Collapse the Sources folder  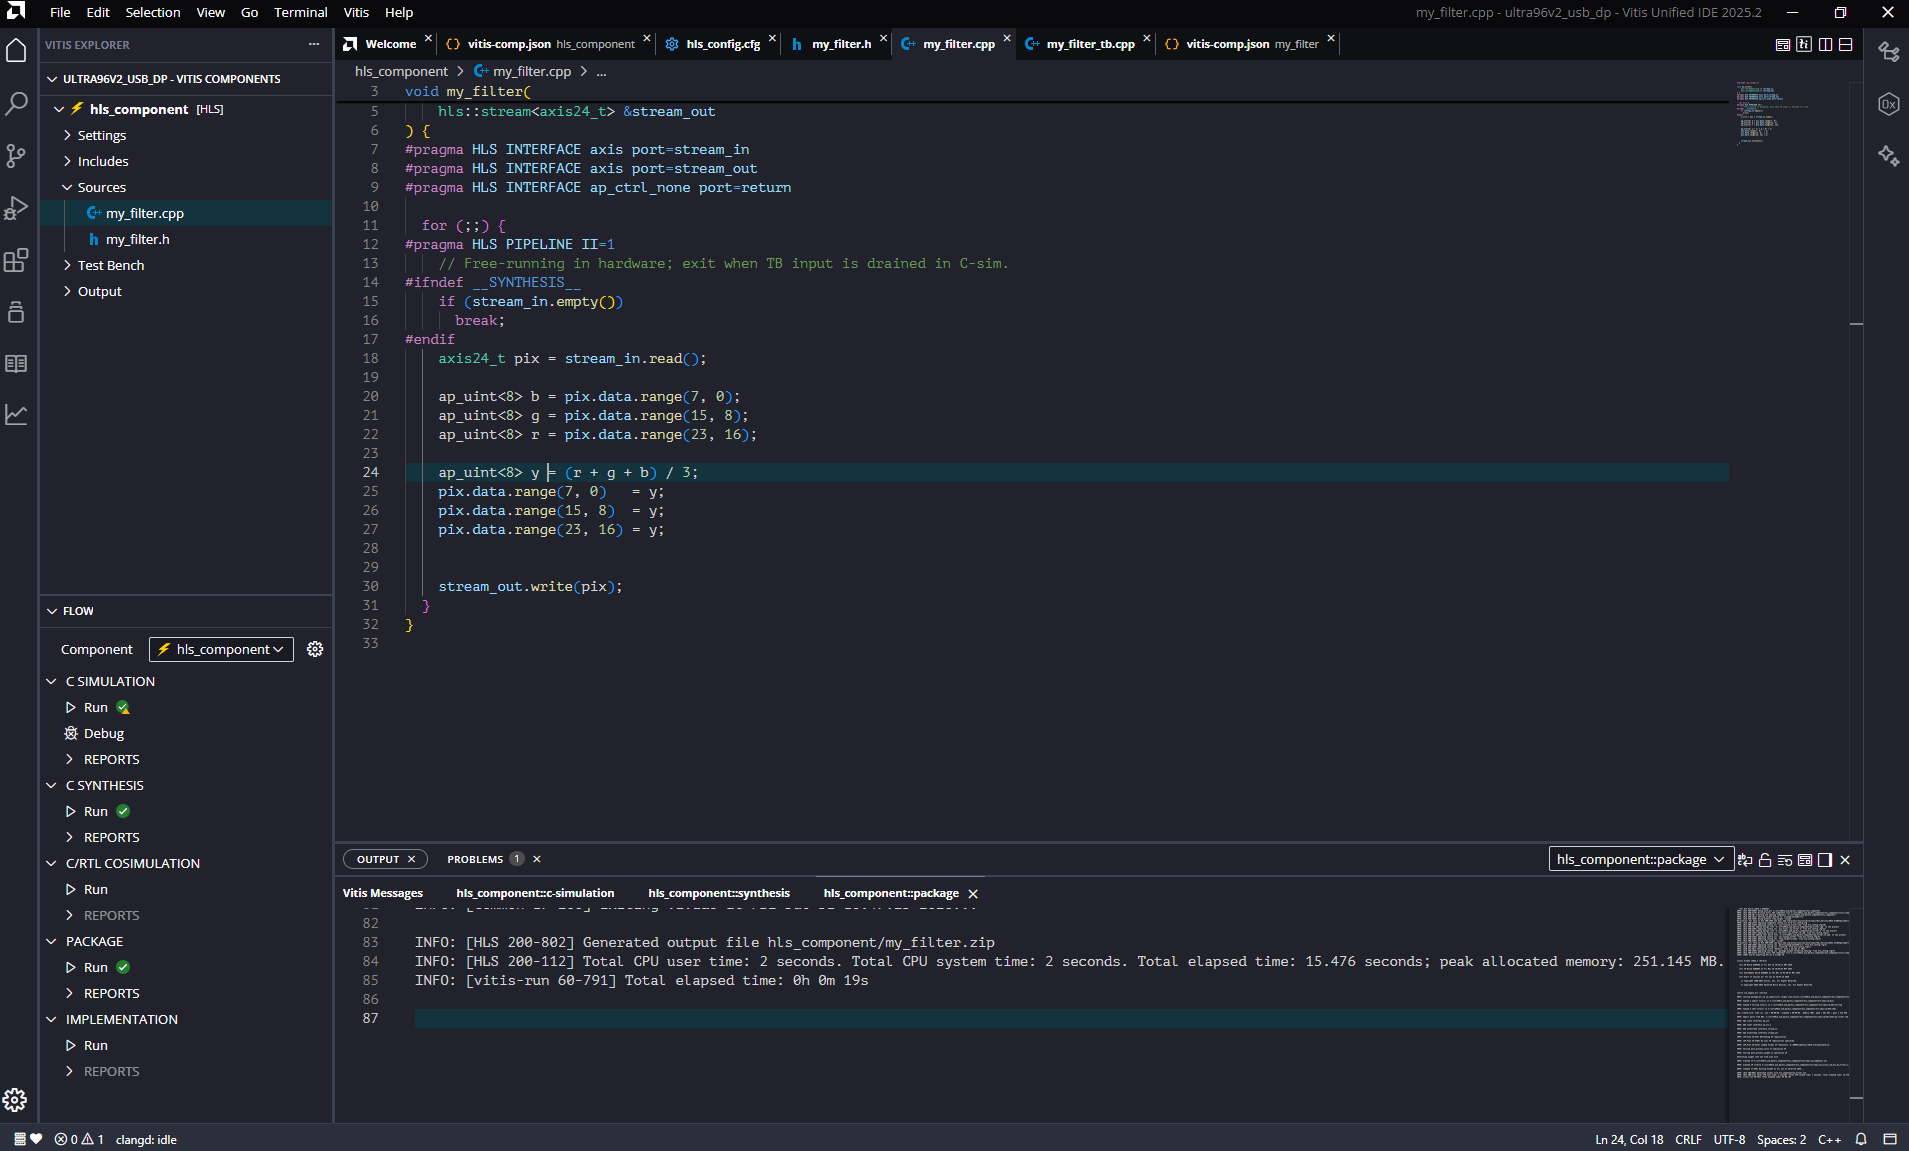[67, 187]
